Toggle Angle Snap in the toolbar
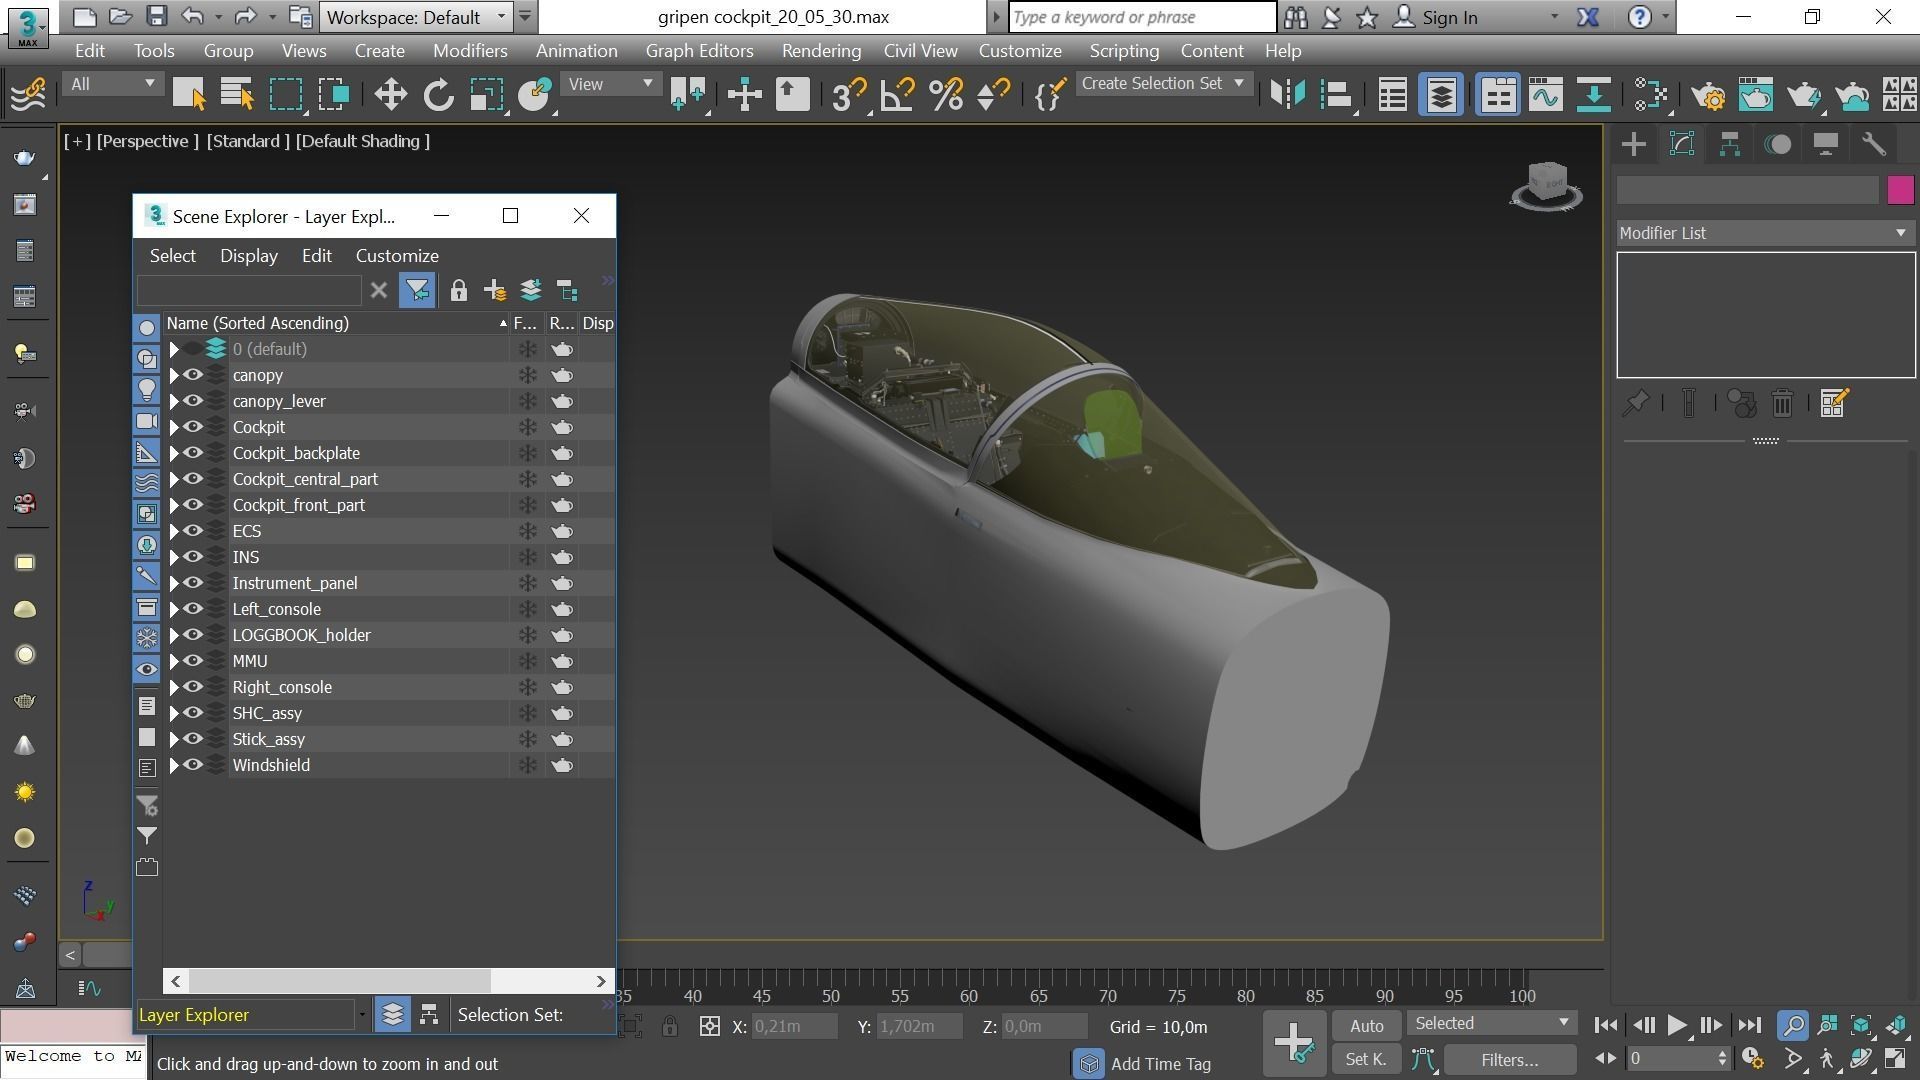 (897, 95)
